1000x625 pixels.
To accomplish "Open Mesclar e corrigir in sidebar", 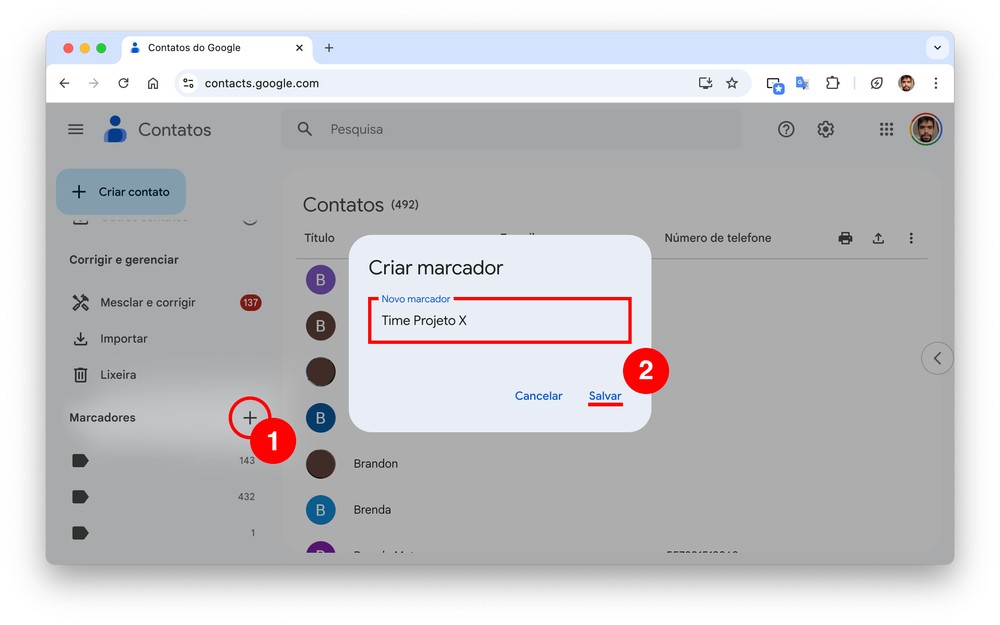I will [x=147, y=302].
